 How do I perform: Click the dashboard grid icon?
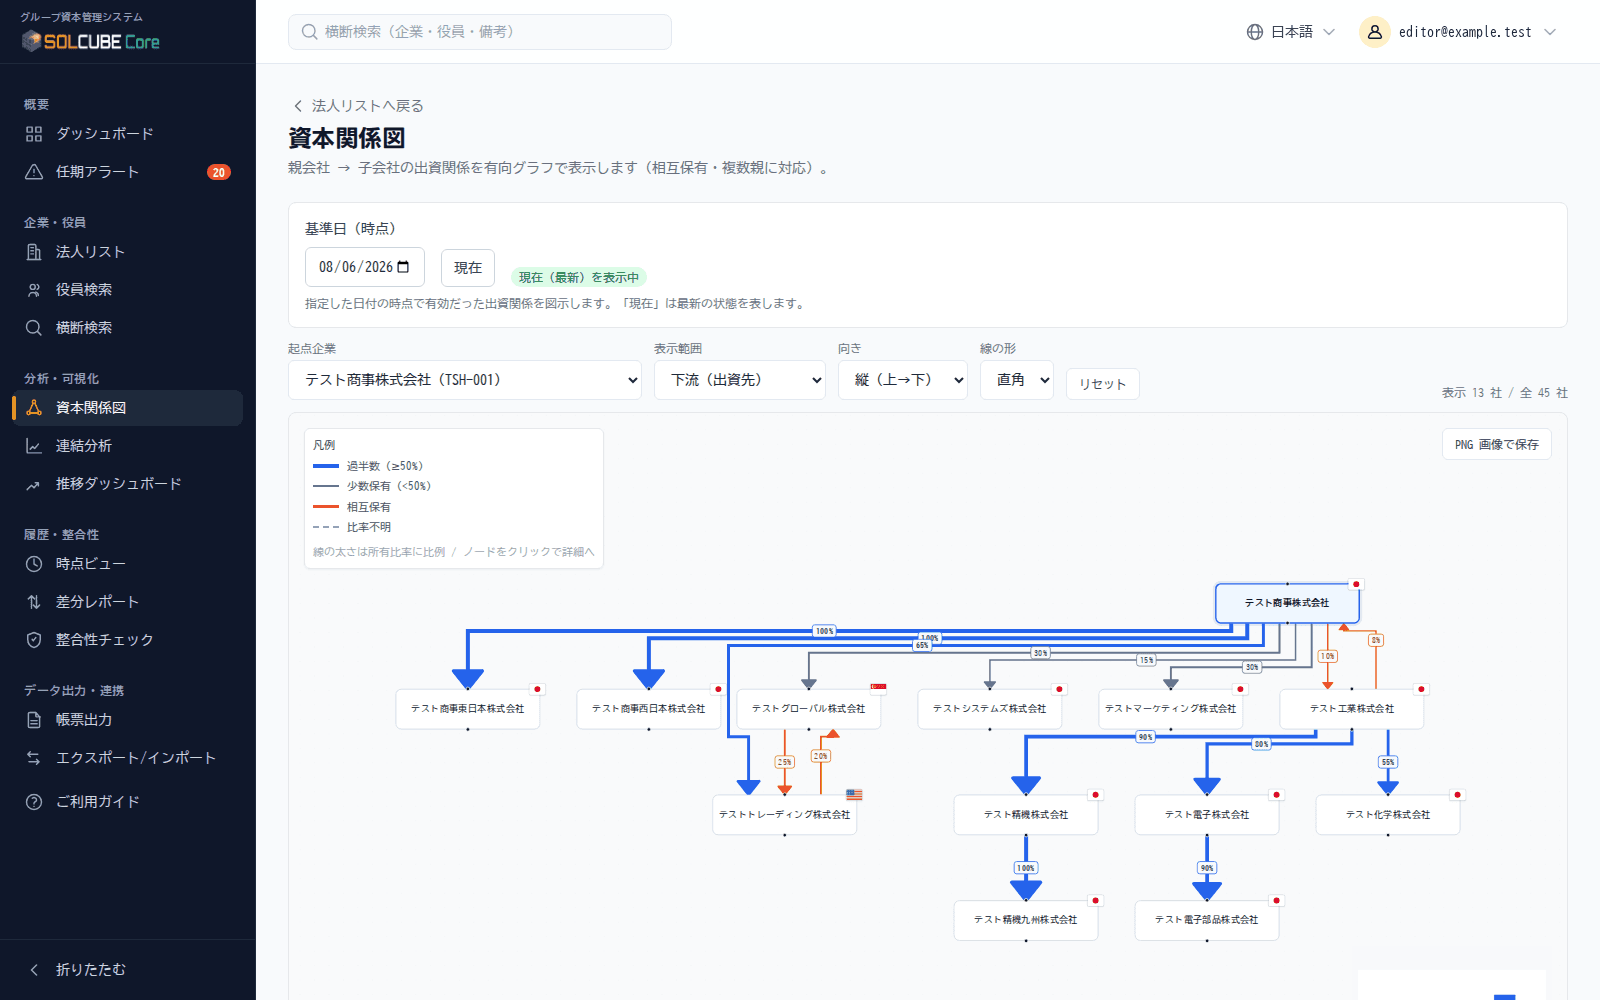[x=34, y=134]
